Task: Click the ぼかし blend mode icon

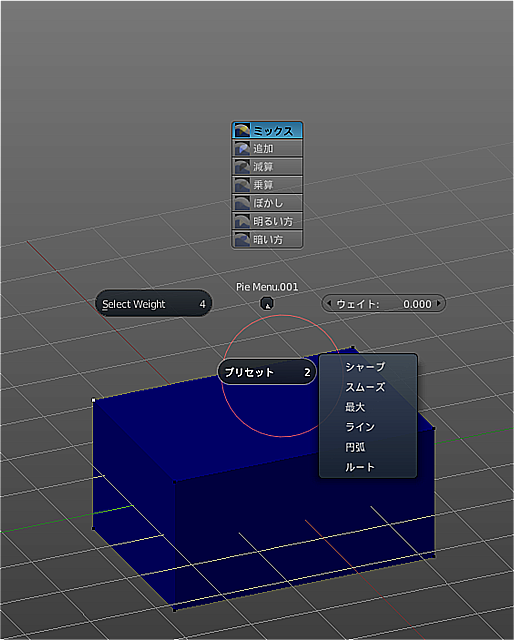Action: click(242, 203)
